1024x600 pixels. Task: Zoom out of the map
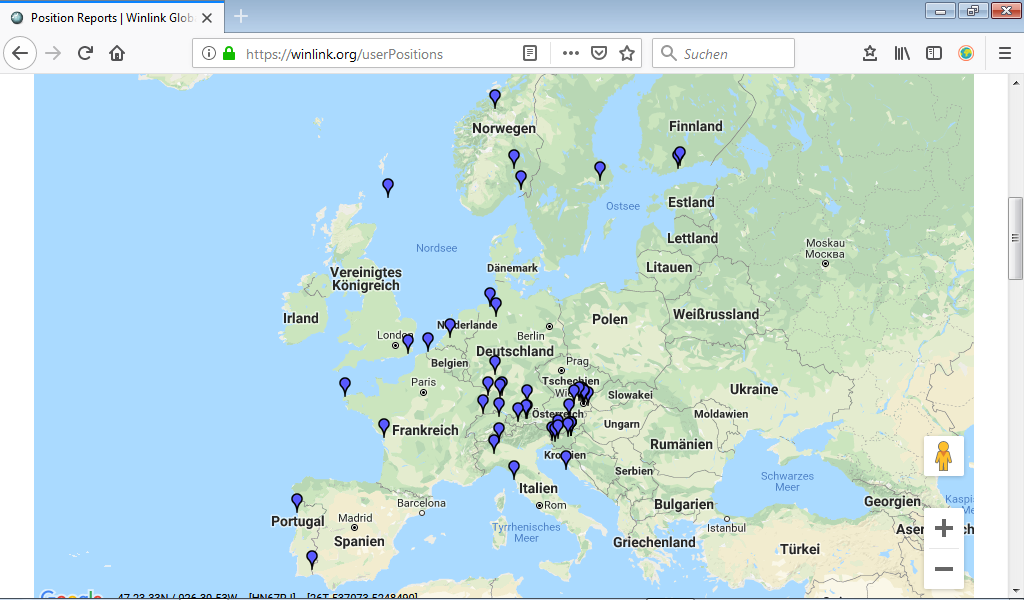point(944,569)
